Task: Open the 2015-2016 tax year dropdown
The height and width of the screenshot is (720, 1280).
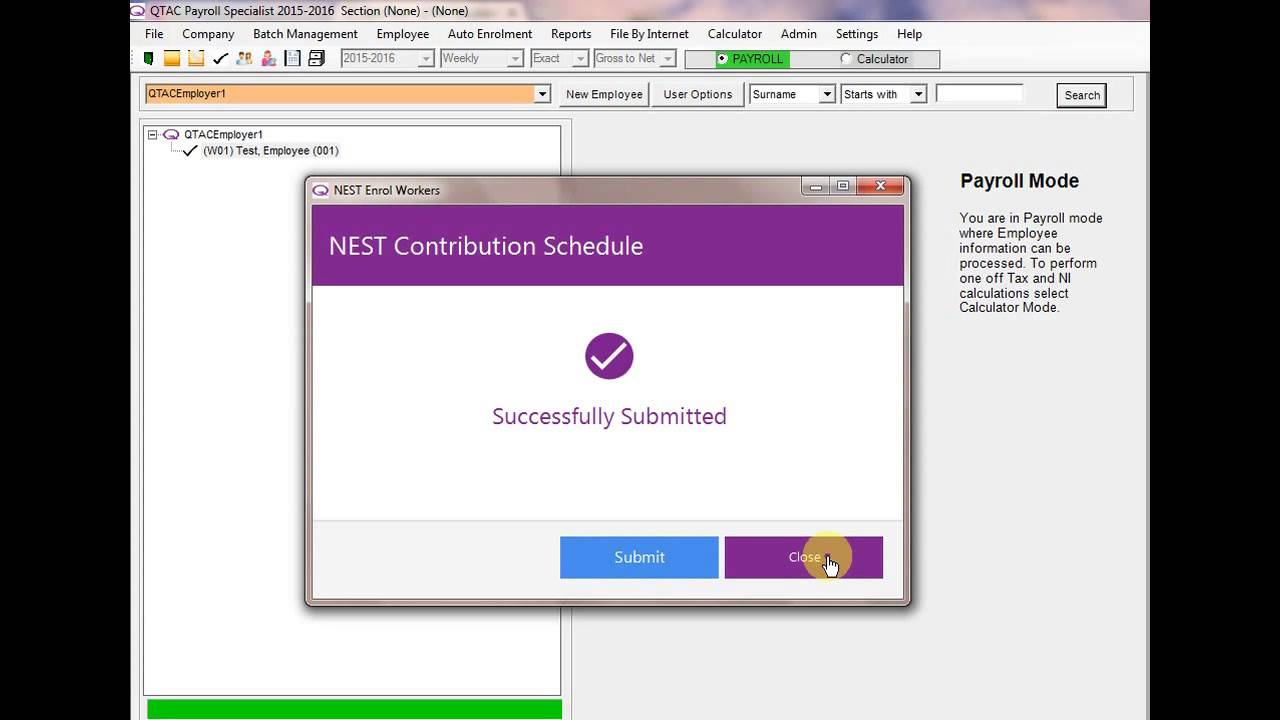Action: [425, 59]
